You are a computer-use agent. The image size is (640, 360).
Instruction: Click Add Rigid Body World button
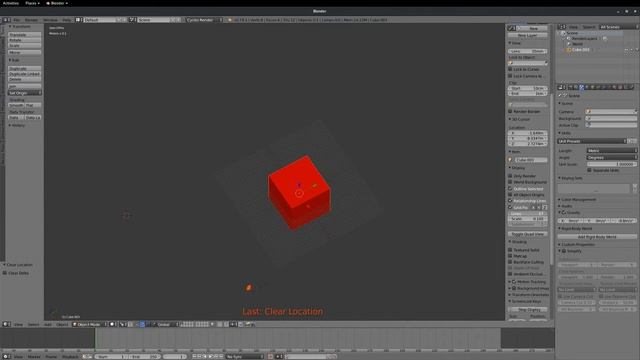pyautogui.click(x=597, y=237)
